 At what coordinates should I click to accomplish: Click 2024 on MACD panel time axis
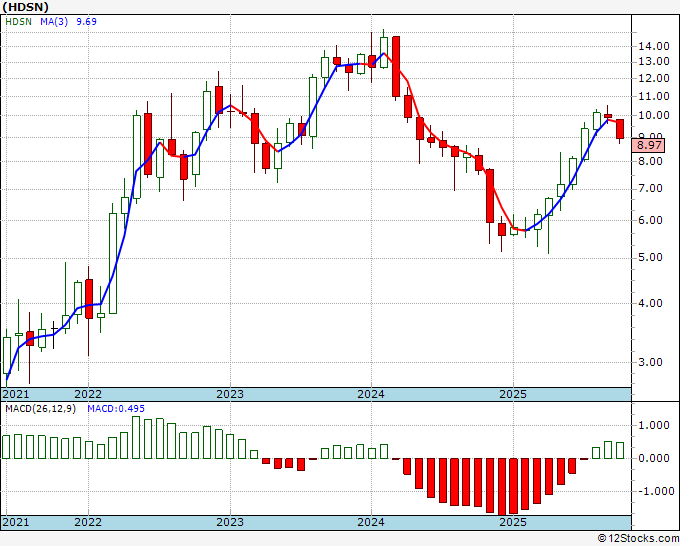click(371, 522)
